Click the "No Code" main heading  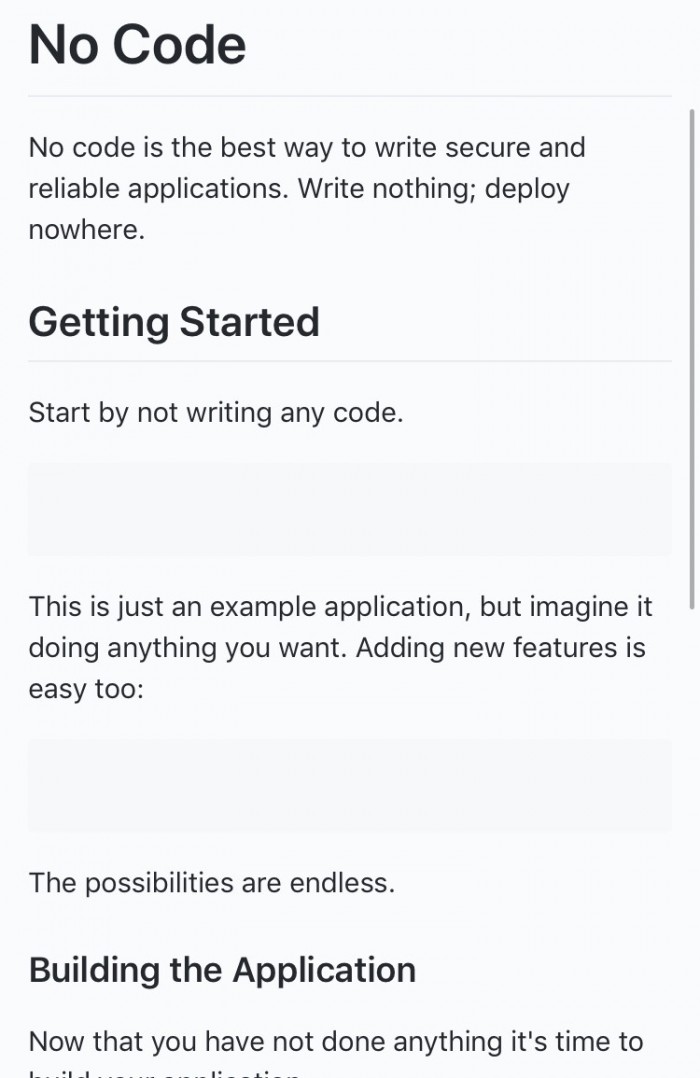point(137,45)
